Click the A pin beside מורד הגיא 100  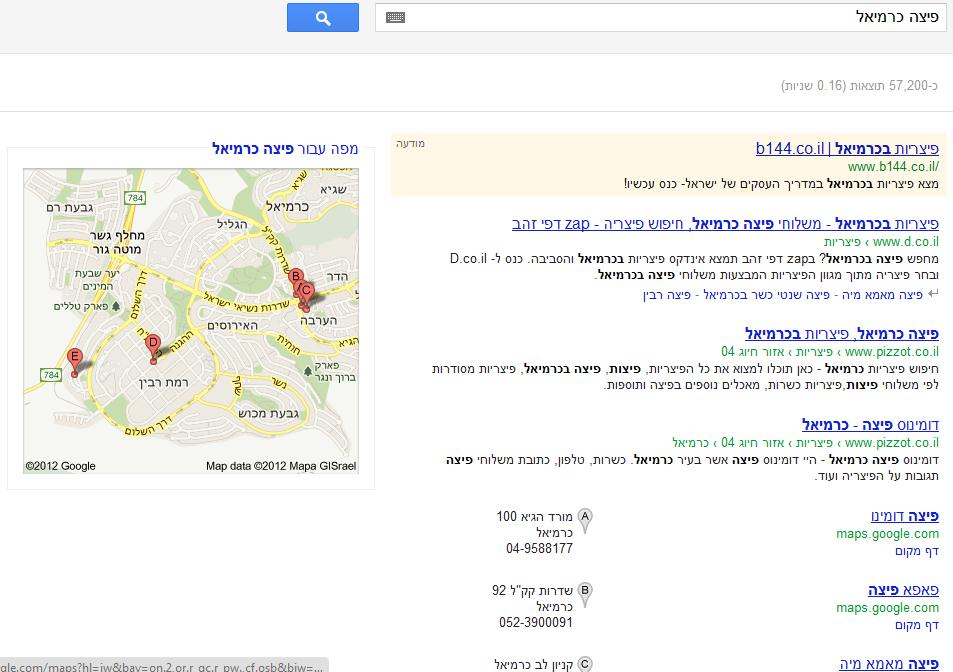click(585, 521)
